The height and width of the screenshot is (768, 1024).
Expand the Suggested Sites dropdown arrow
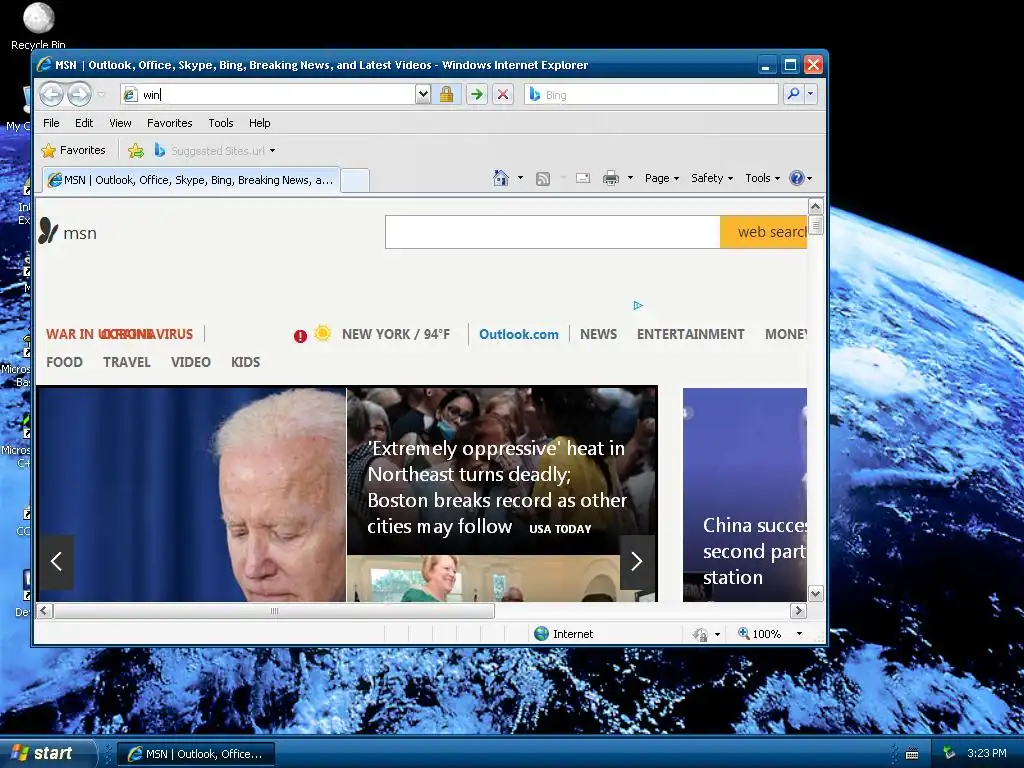point(272,151)
